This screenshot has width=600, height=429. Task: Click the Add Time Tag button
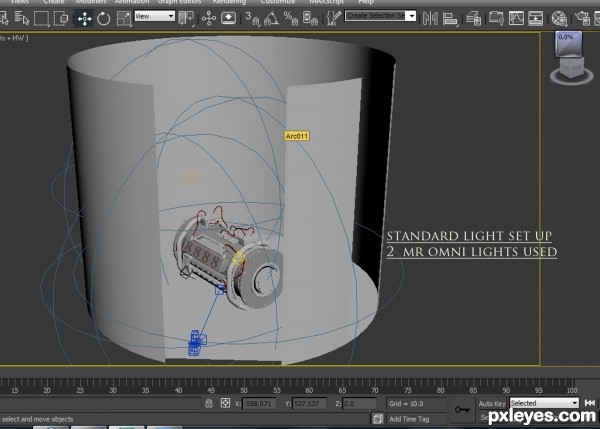tap(409, 419)
